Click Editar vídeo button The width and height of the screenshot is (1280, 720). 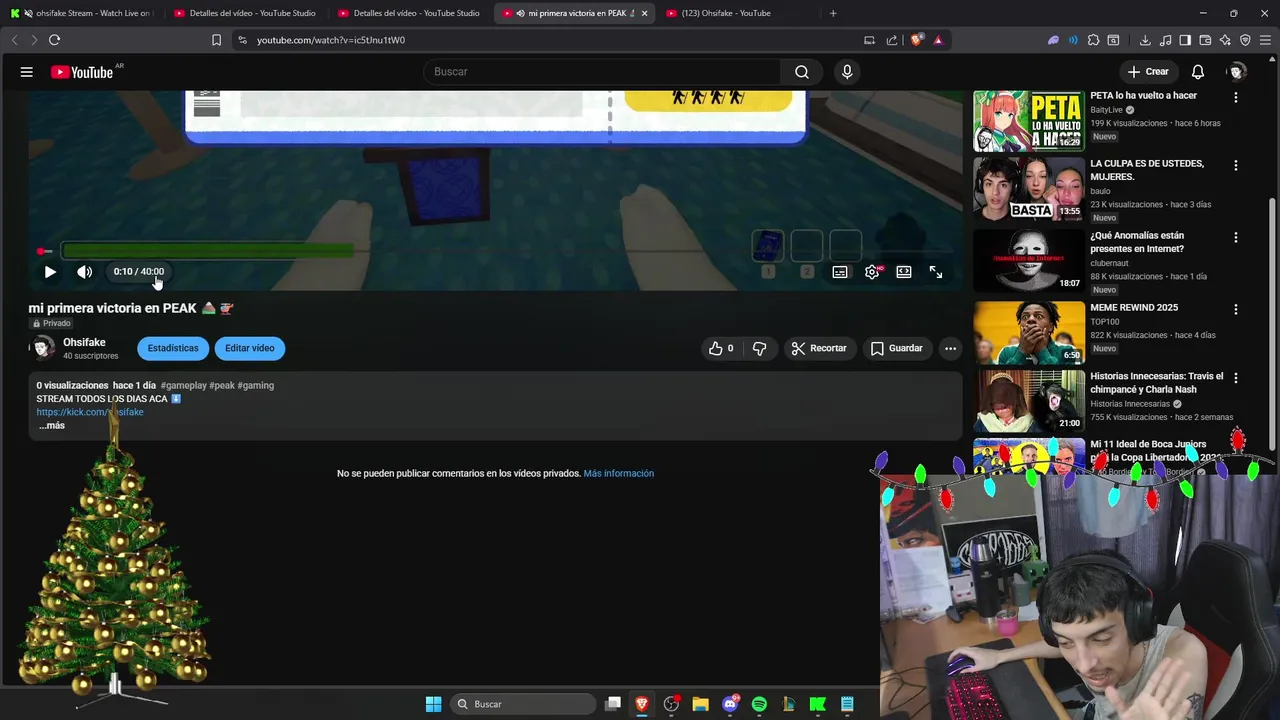[x=250, y=348]
